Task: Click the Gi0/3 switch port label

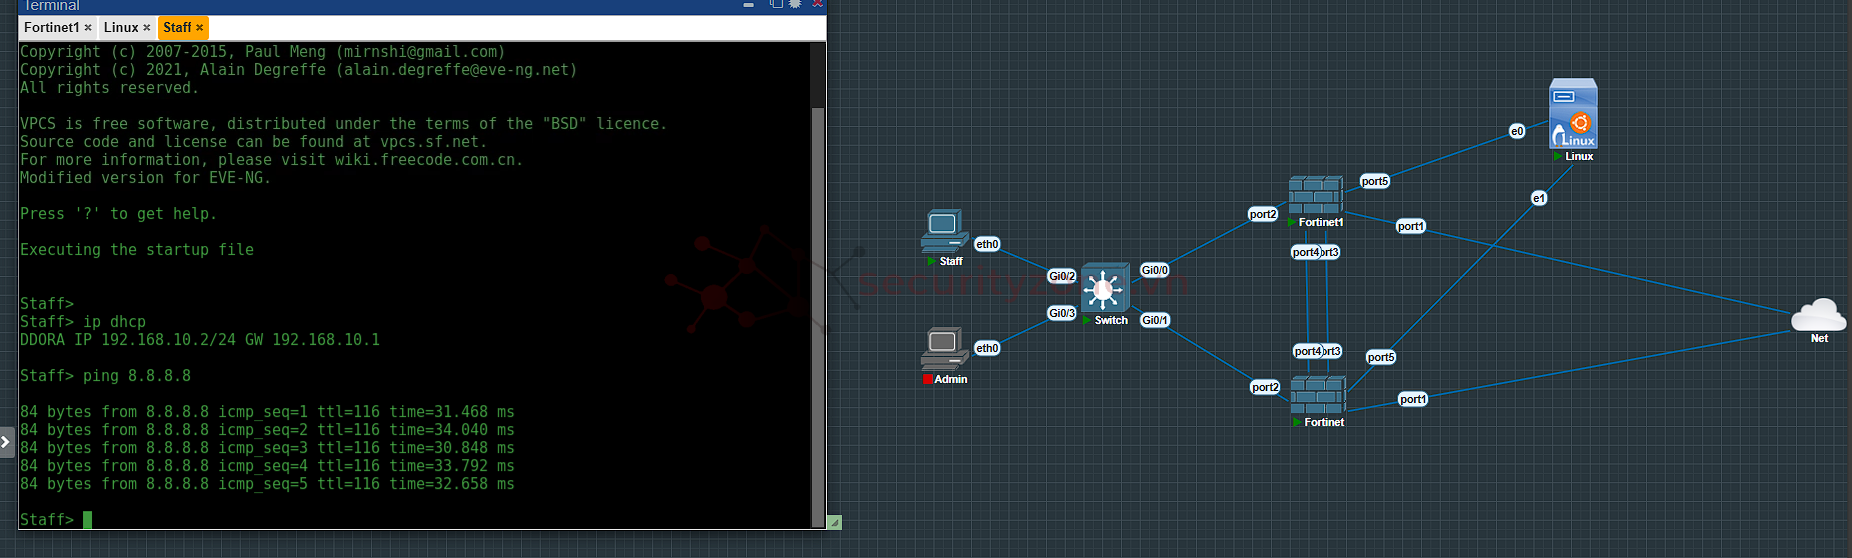Action: (1062, 313)
